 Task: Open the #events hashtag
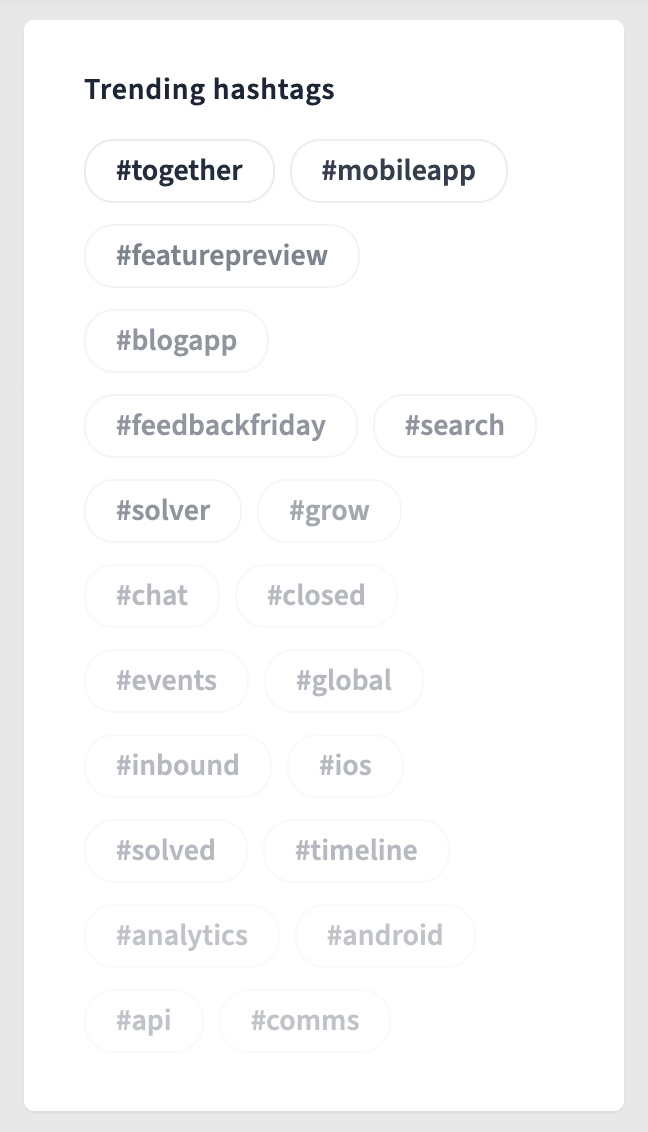(166, 680)
